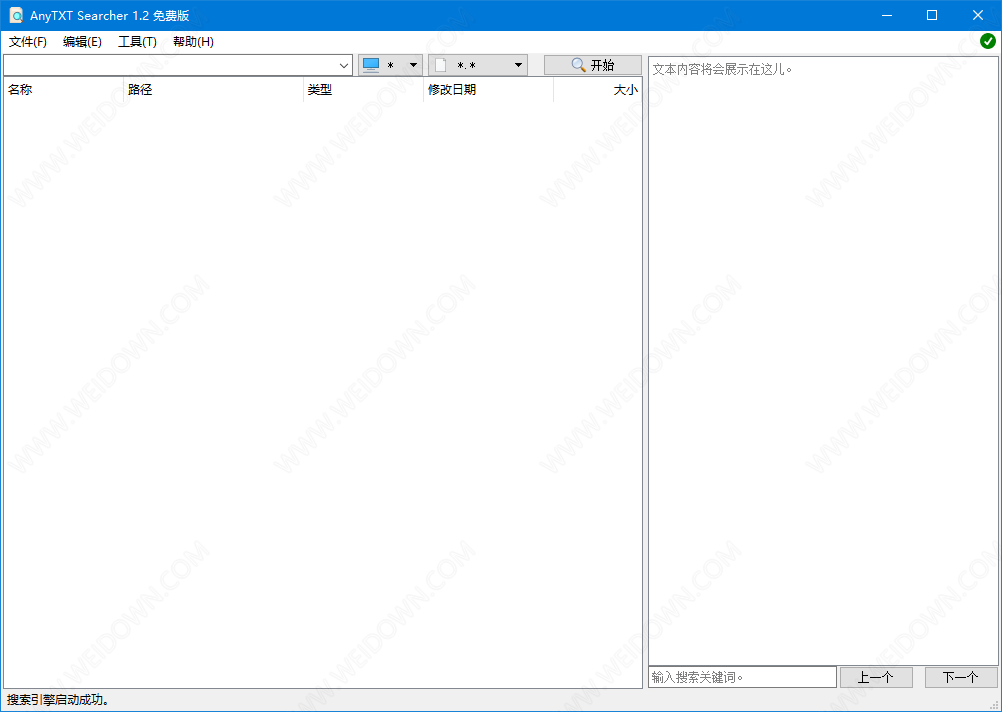Expand the search keyword history dropdown
The width and height of the screenshot is (1002, 712).
[x=344, y=65]
